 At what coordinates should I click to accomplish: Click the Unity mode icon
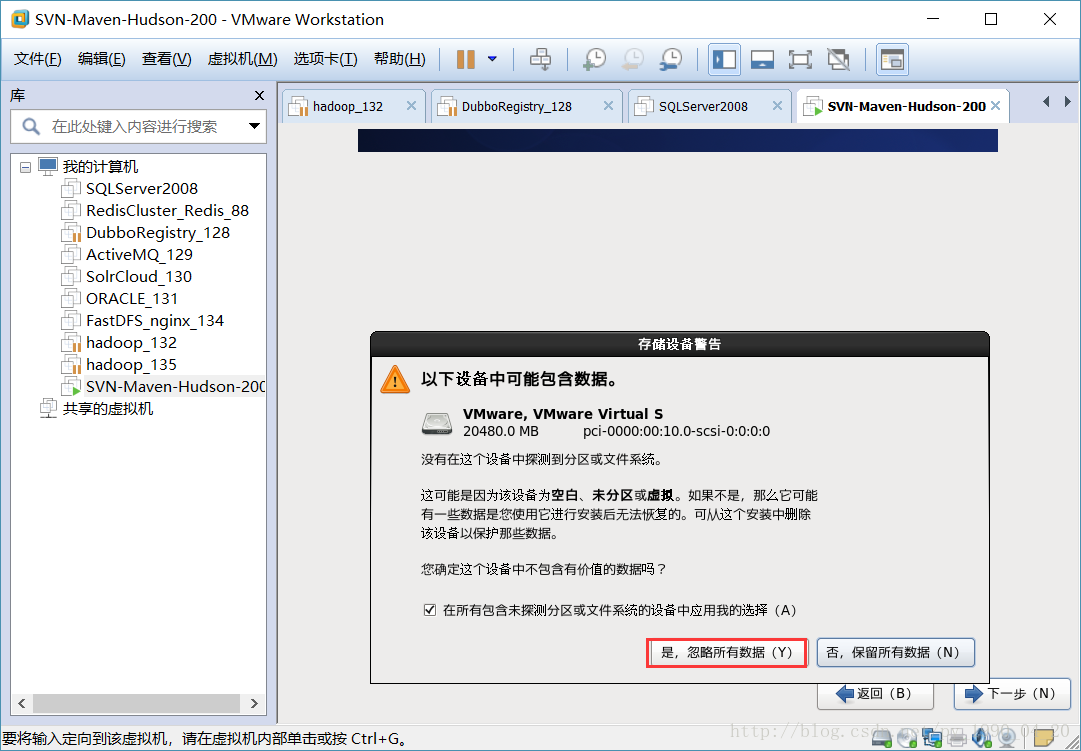click(838, 59)
